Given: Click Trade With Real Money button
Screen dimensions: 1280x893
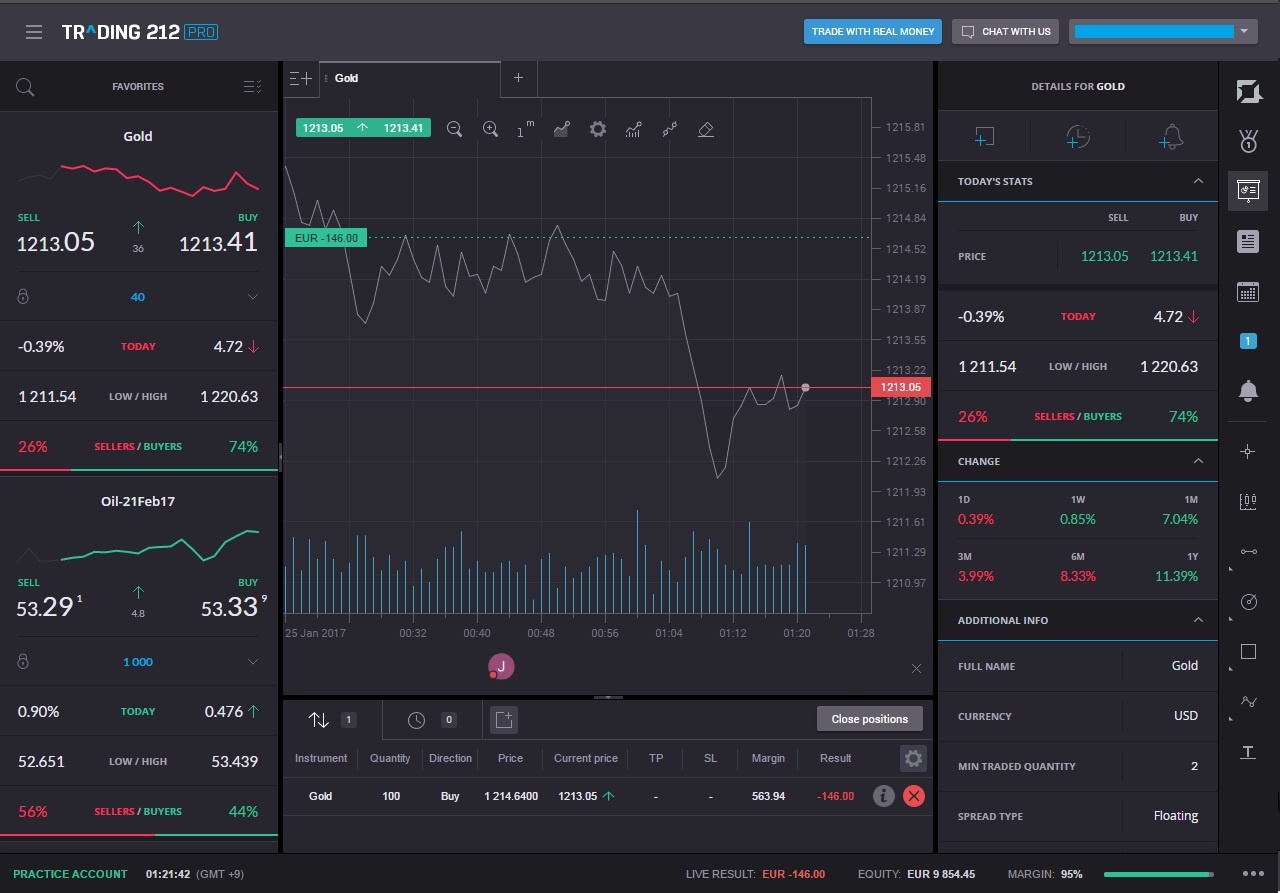Looking at the screenshot, I should [873, 32].
